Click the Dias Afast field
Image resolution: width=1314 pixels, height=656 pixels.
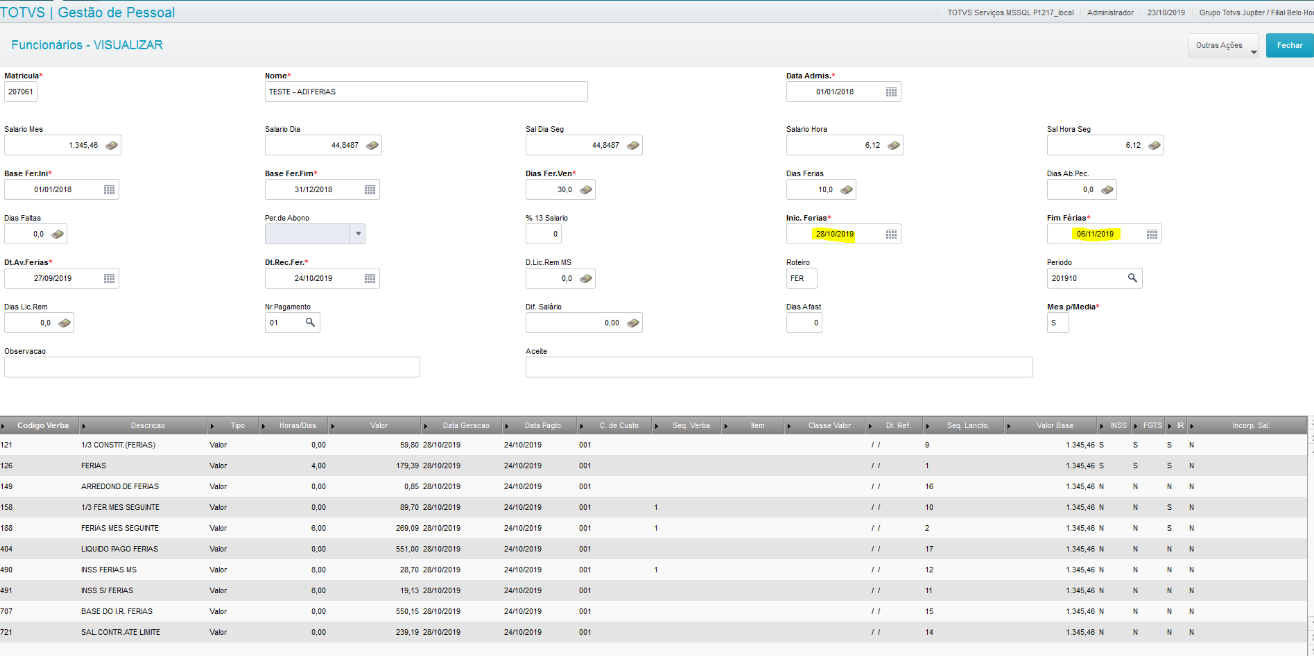point(804,323)
